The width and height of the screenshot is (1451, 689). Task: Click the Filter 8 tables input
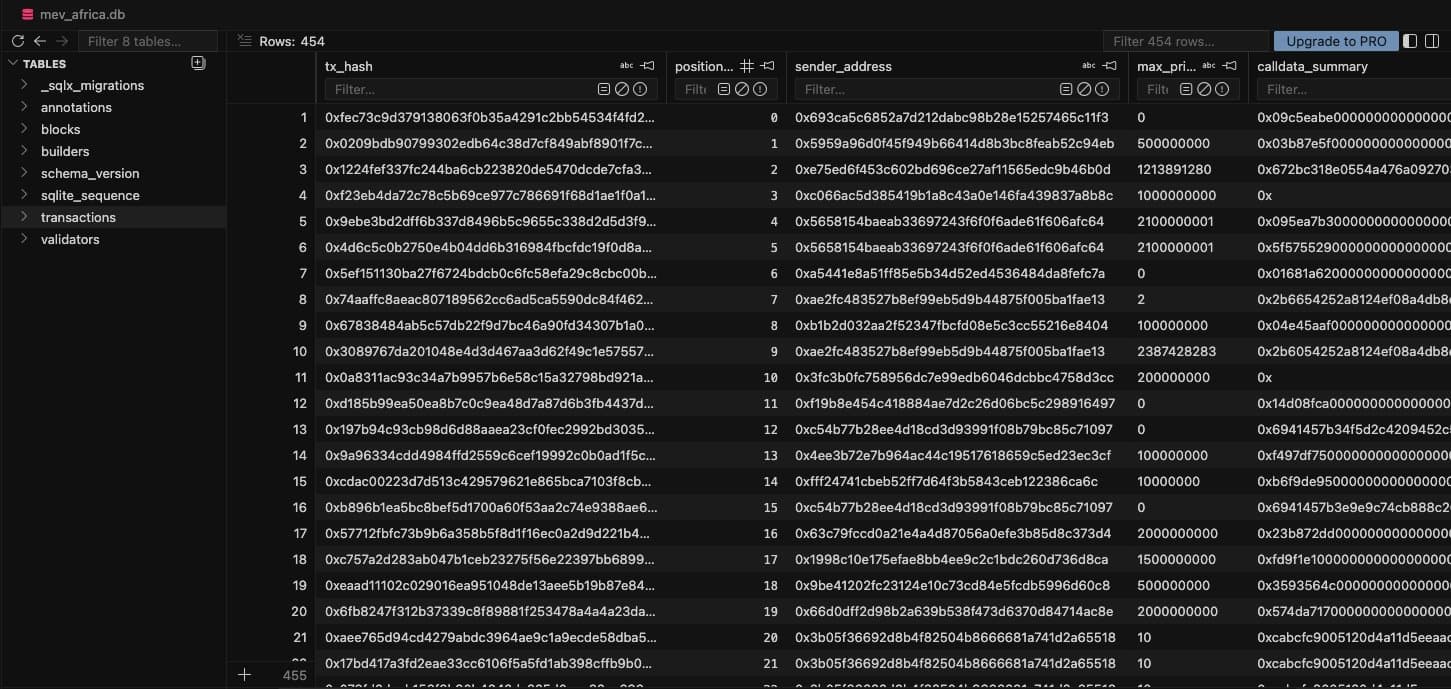pyautogui.click(x=148, y=41)
